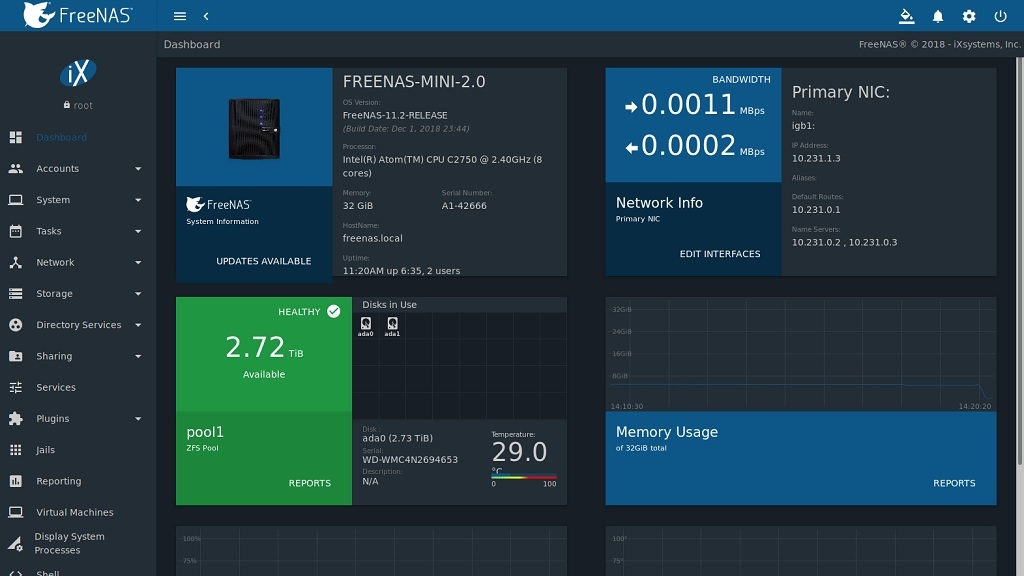Open the settings gear icon
Viewport: 1024px width, 576px height.
tap(969, 16)
